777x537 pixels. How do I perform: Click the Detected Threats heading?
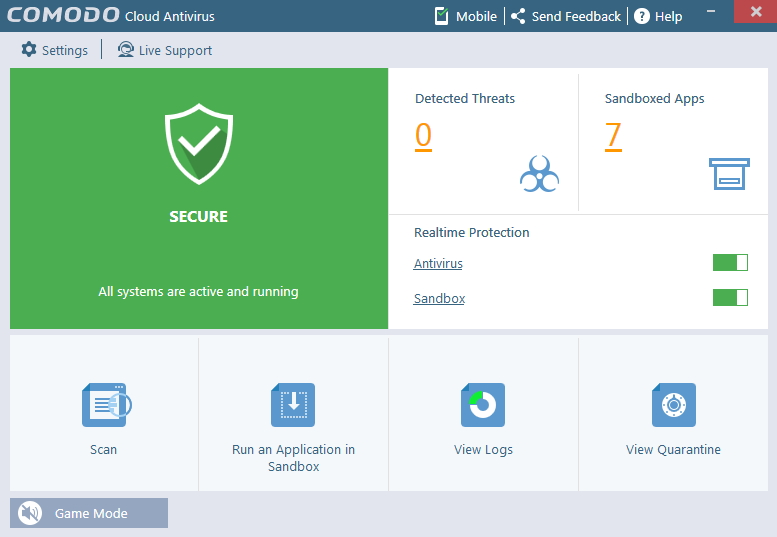465,99
